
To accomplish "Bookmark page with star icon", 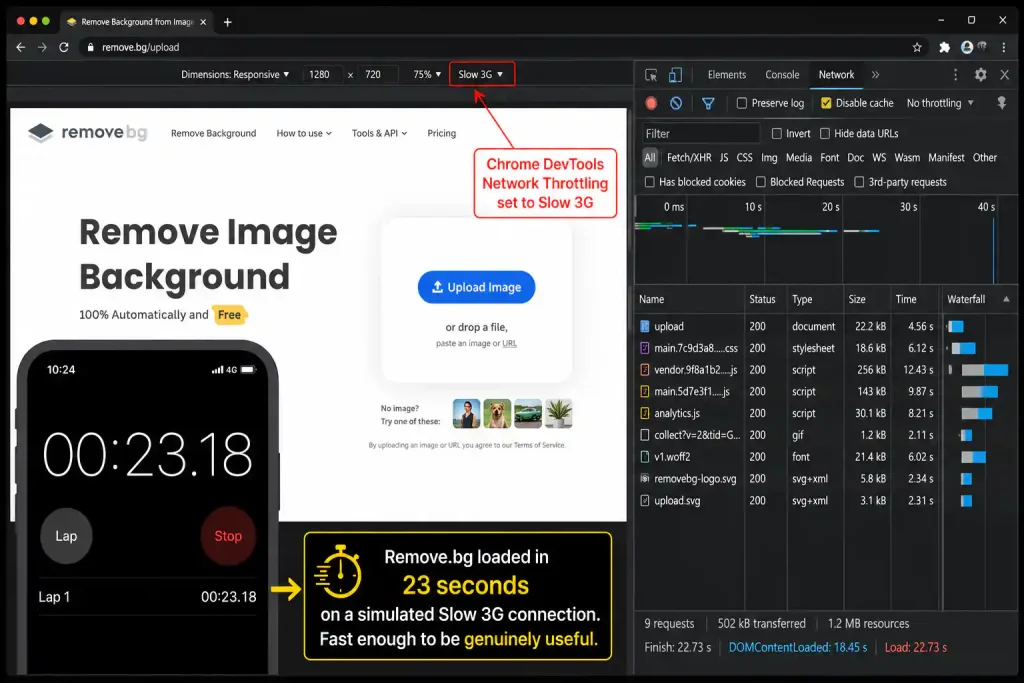I will tap(917, 47).
